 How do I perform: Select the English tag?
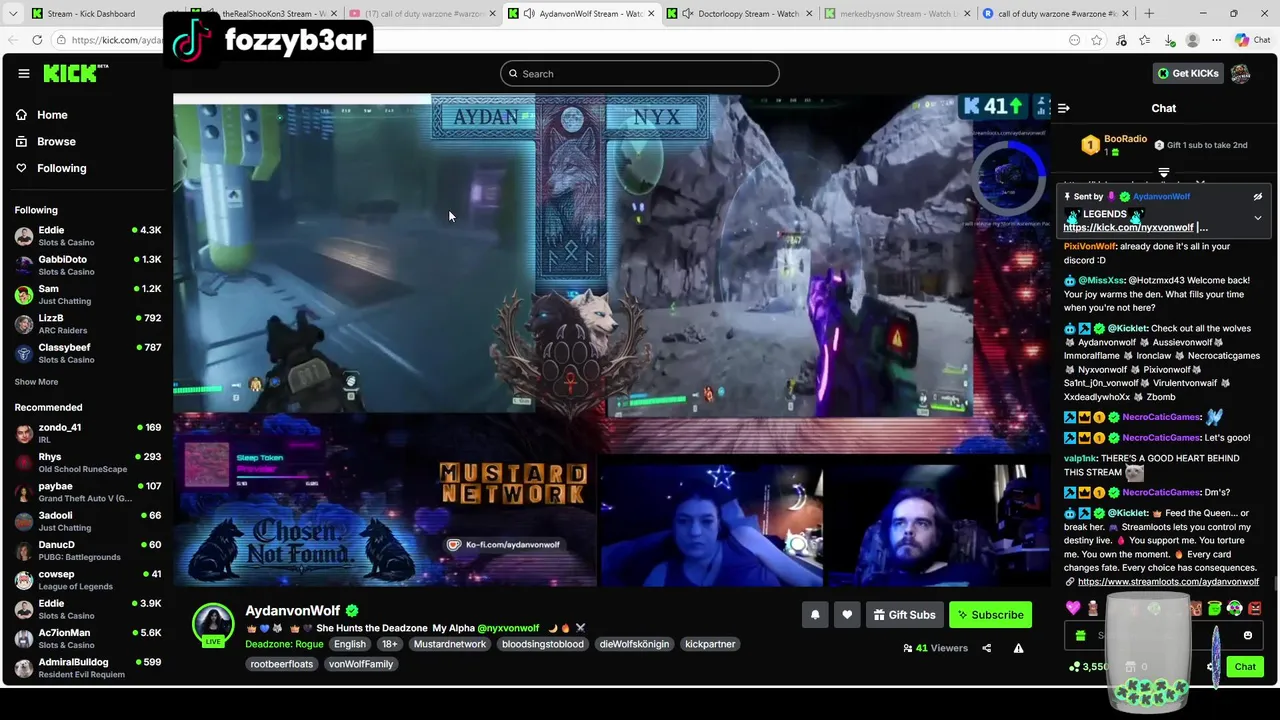(x=350, y=644)
